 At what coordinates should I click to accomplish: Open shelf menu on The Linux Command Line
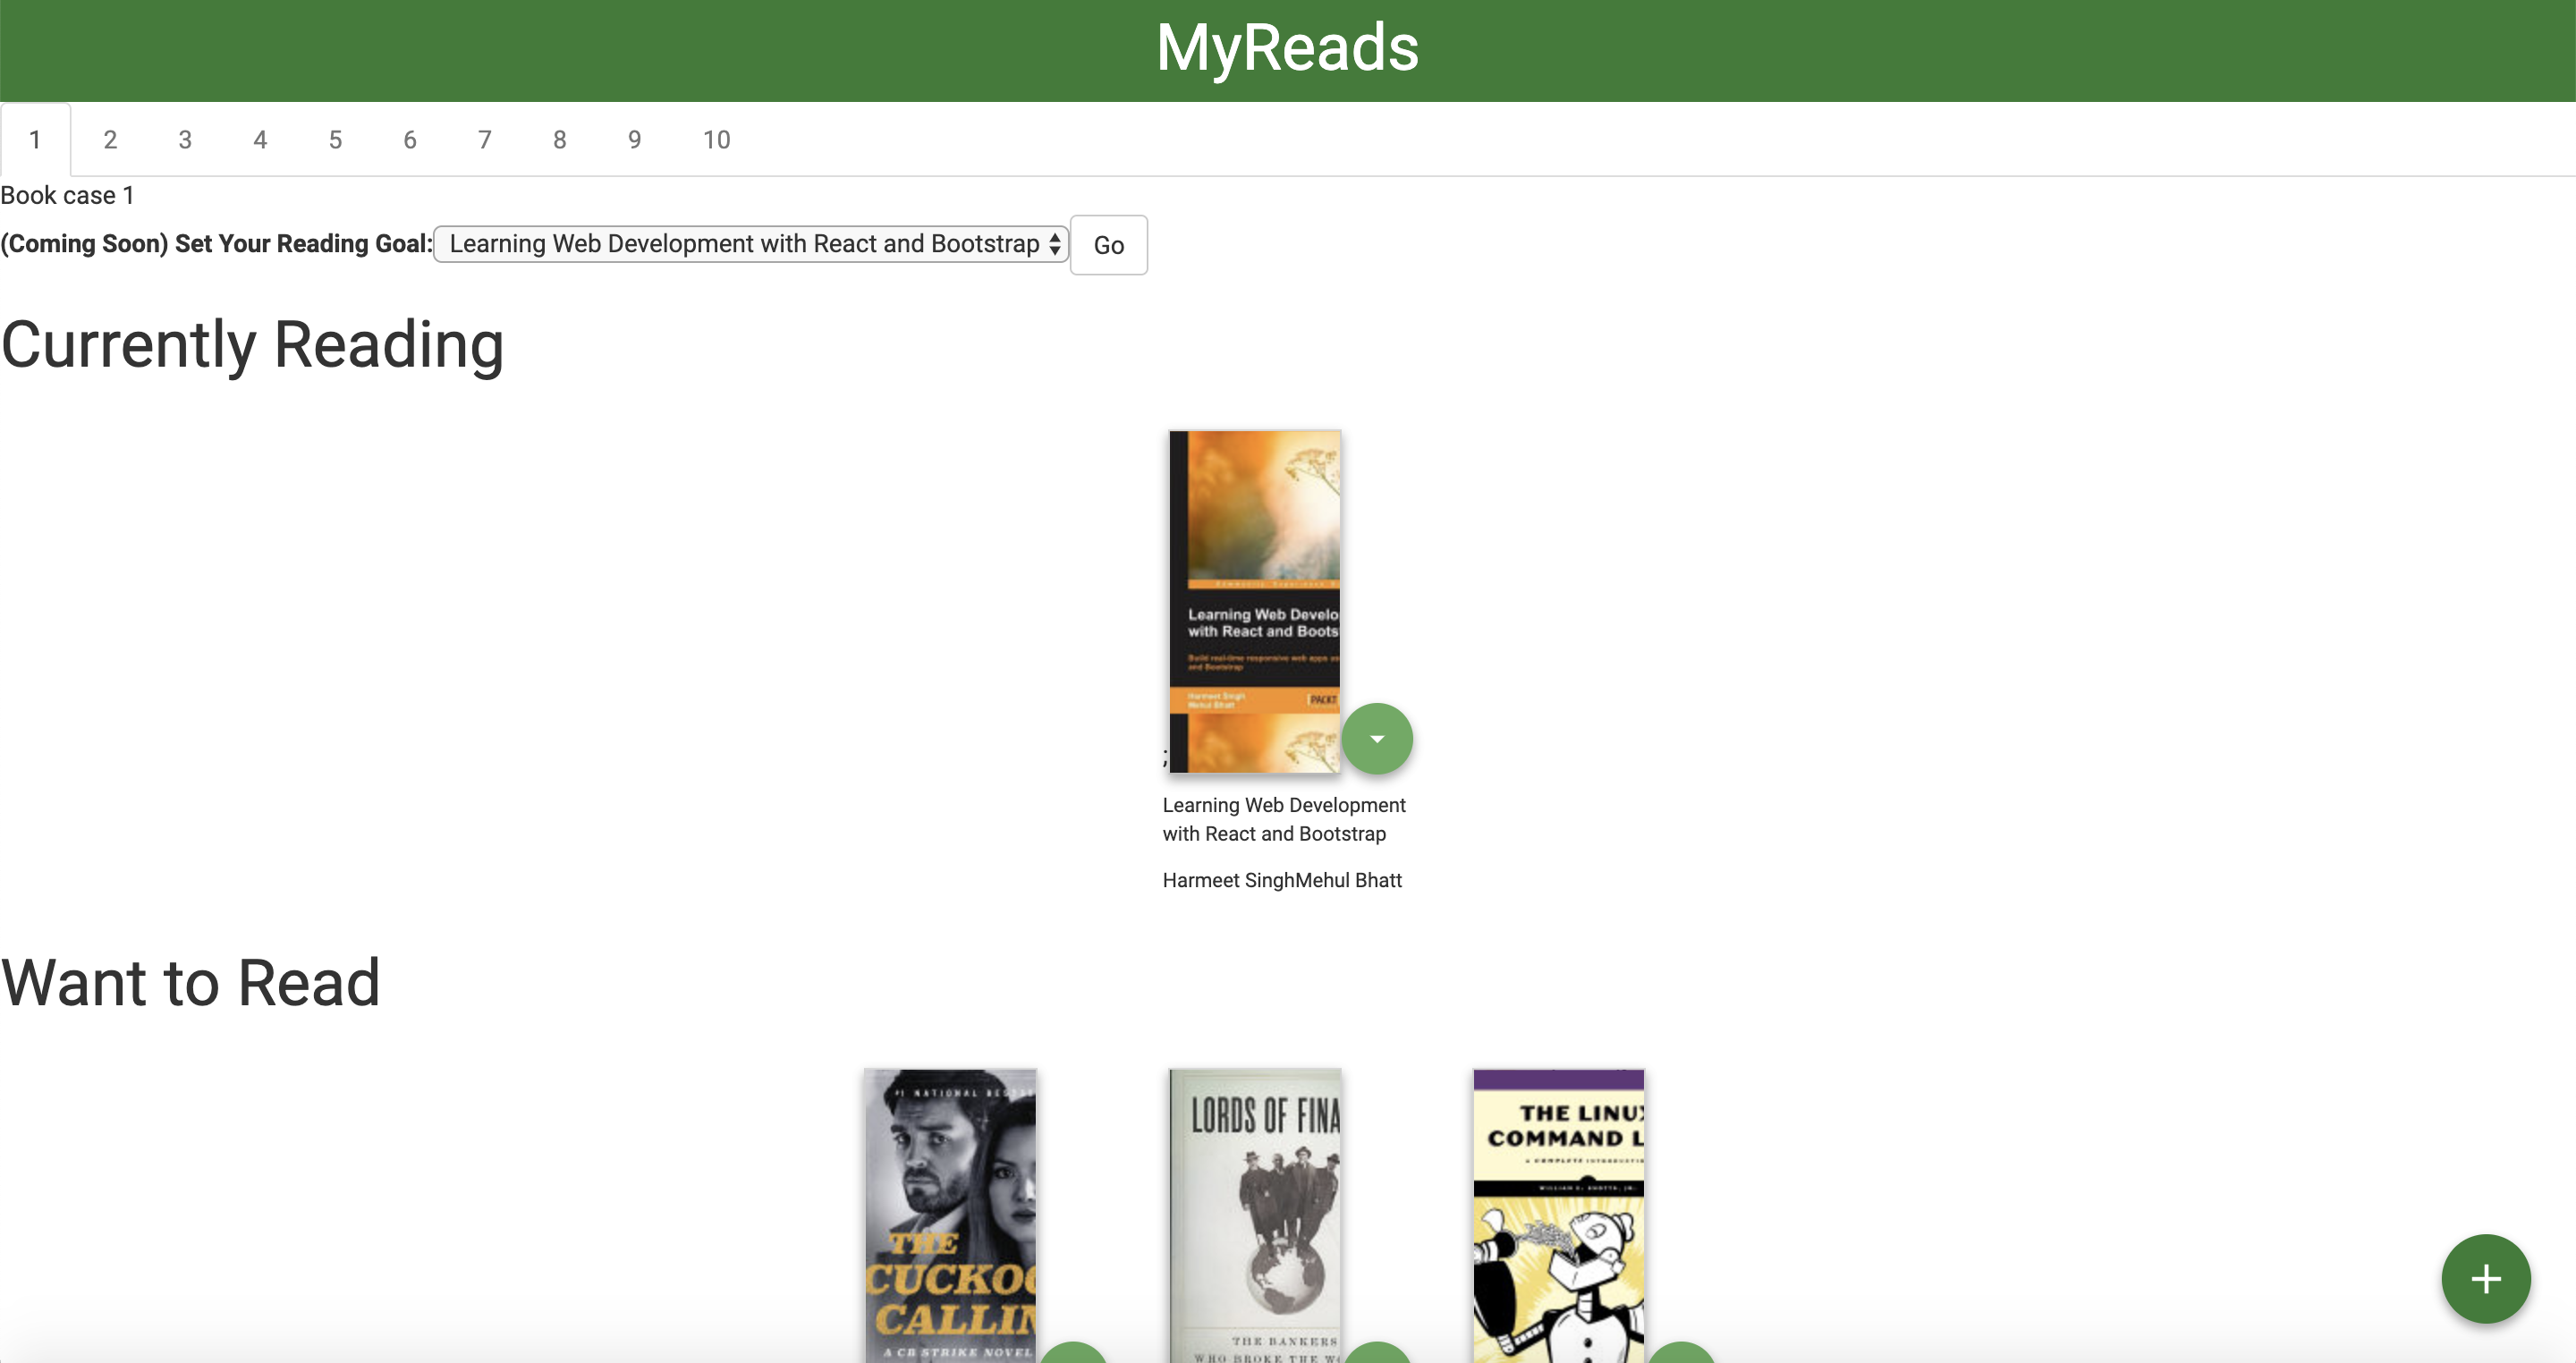coord(1681,1353)
